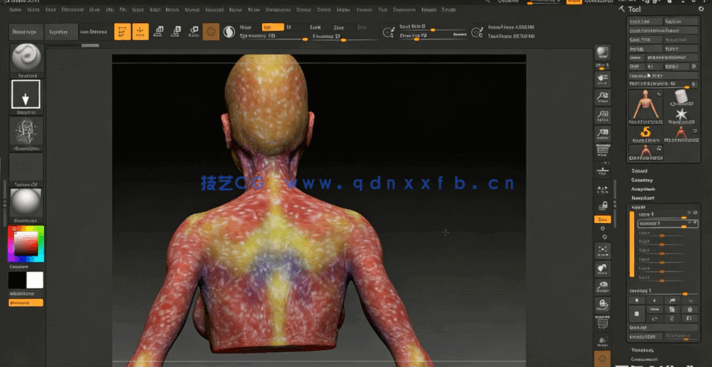Select the human figure tool thumbnail
Image resolution: width=712 pixels, height=367 pixels.
(x=645, y=107)
